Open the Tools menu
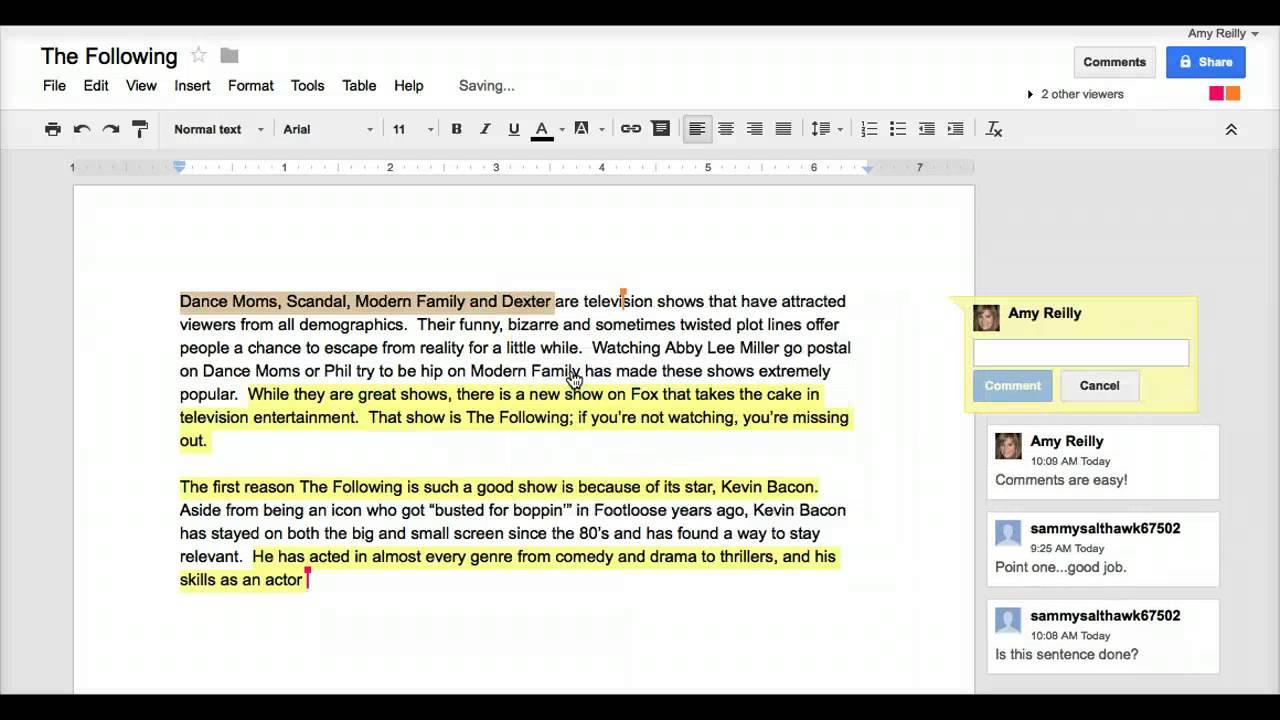 pos(307,86)
